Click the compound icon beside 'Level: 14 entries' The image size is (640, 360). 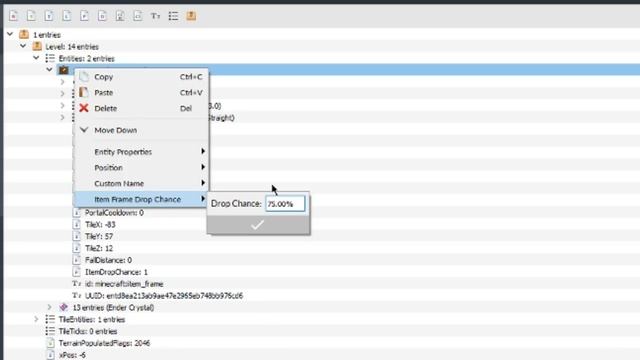[x=37, y=46]
